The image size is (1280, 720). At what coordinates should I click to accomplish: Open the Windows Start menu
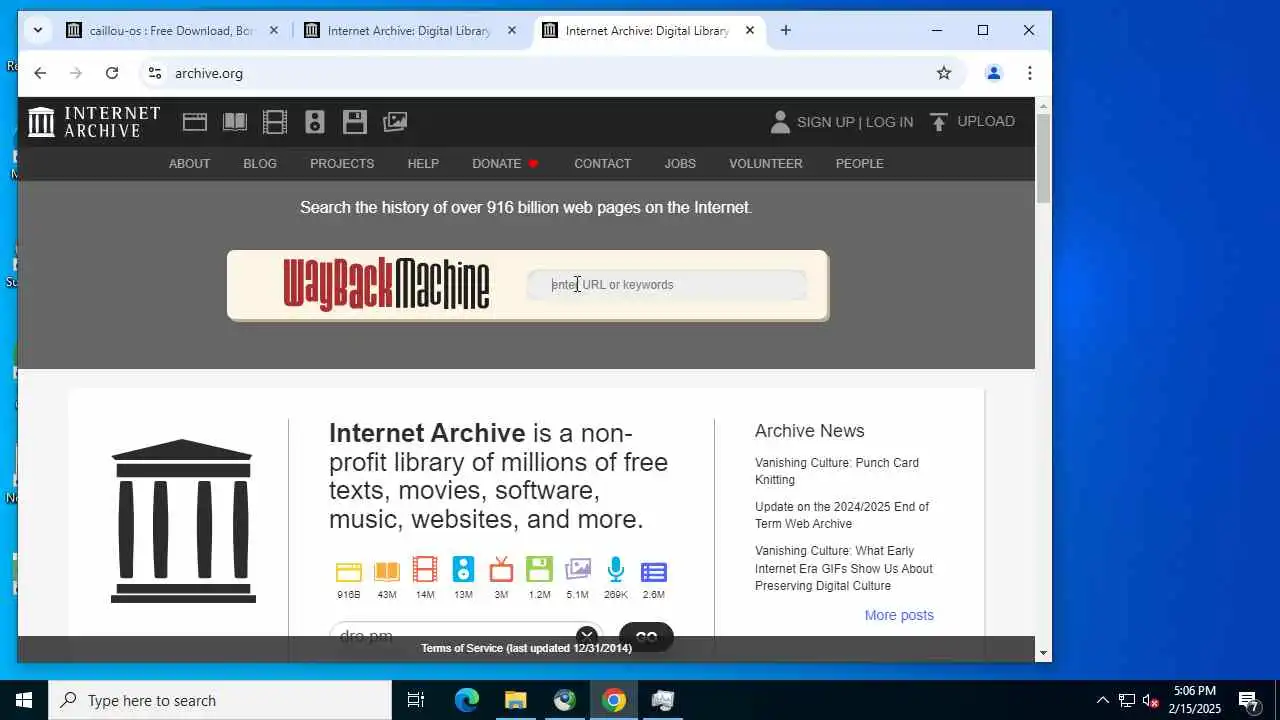click(24, 700)
